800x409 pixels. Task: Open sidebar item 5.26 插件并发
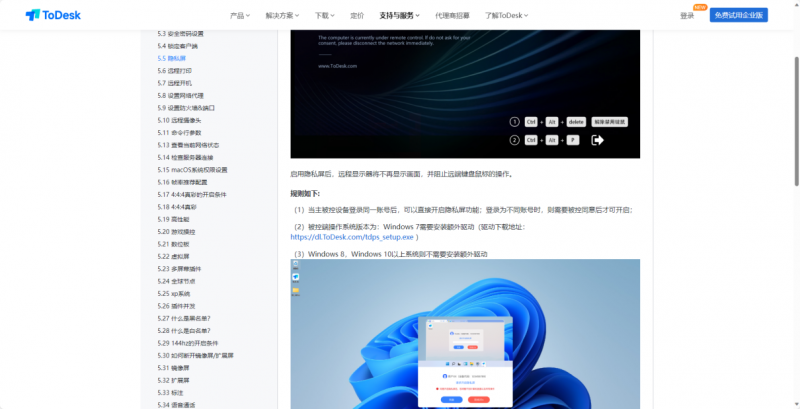pos(176,306)
